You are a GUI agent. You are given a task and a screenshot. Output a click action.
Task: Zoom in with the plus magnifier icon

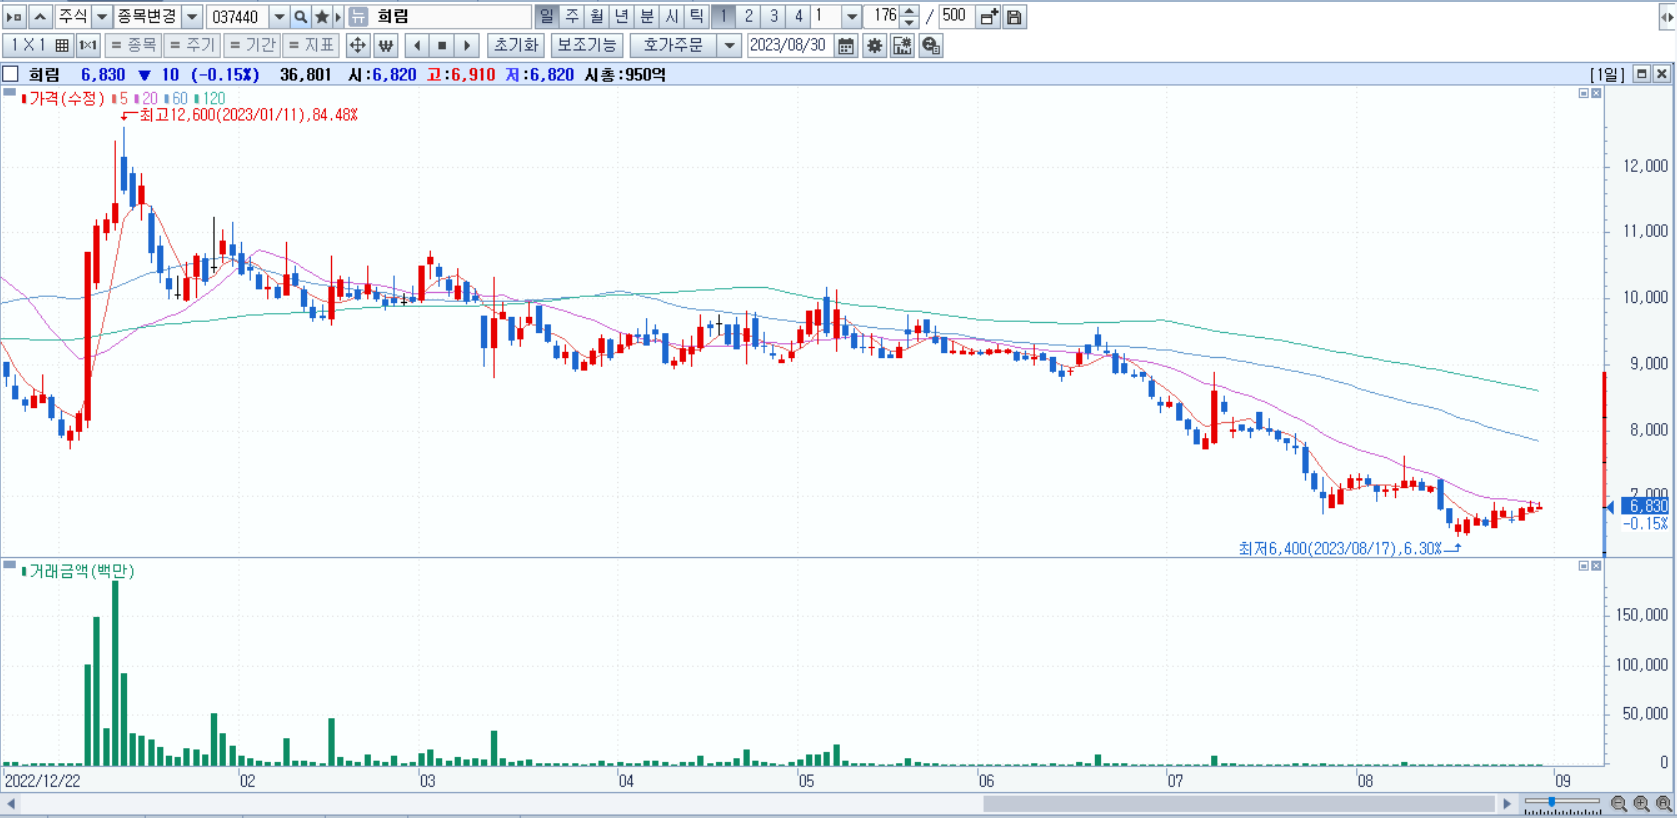point(1642,803)
